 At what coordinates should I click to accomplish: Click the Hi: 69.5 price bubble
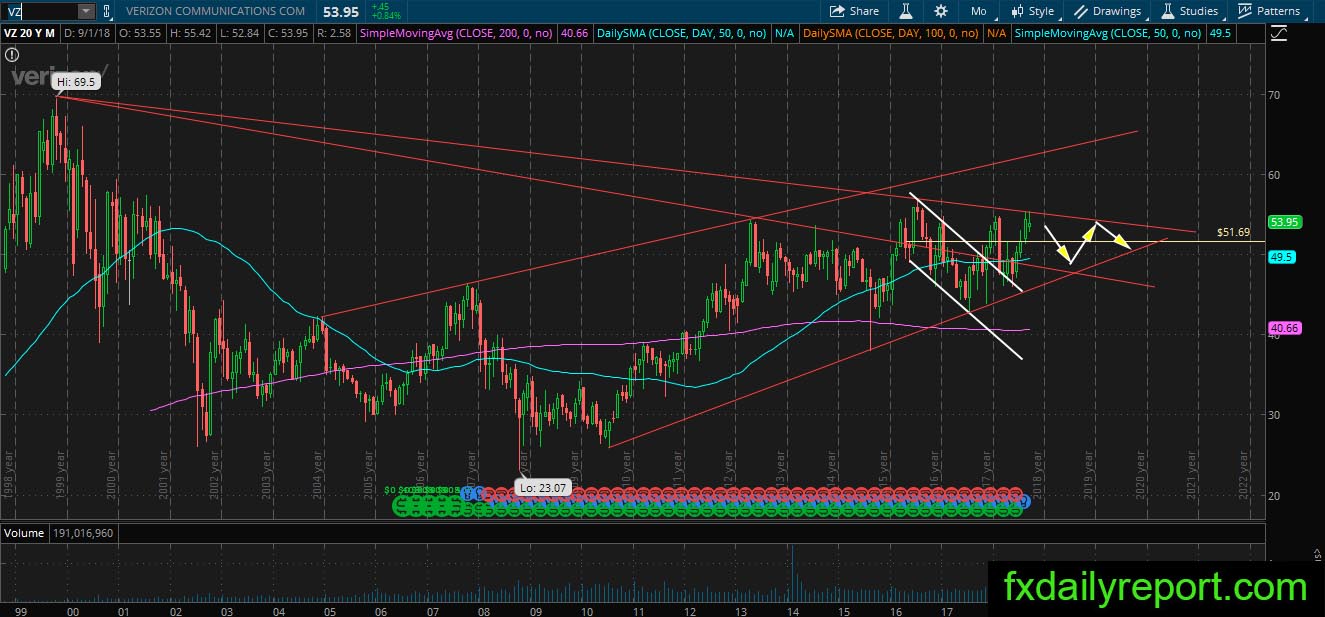pos(77,82)
